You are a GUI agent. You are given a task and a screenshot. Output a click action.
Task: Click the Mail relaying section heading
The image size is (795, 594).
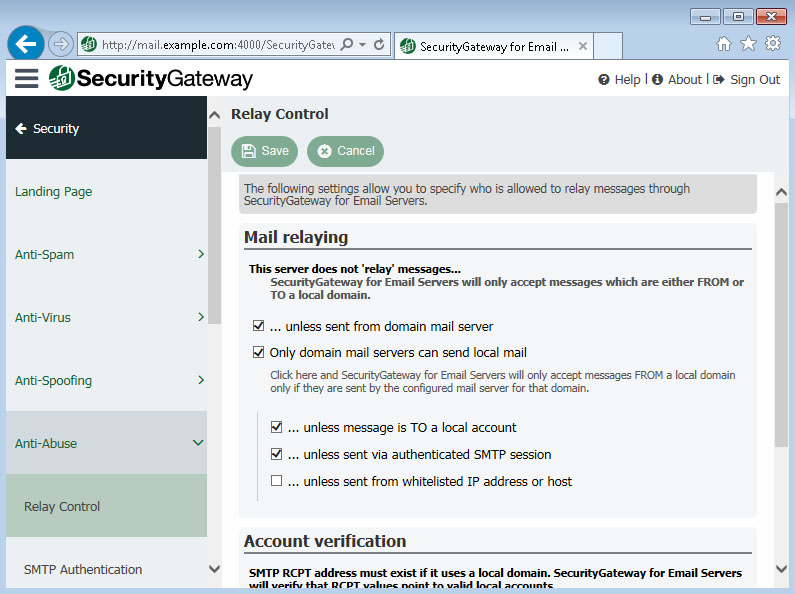click(296, 237)
